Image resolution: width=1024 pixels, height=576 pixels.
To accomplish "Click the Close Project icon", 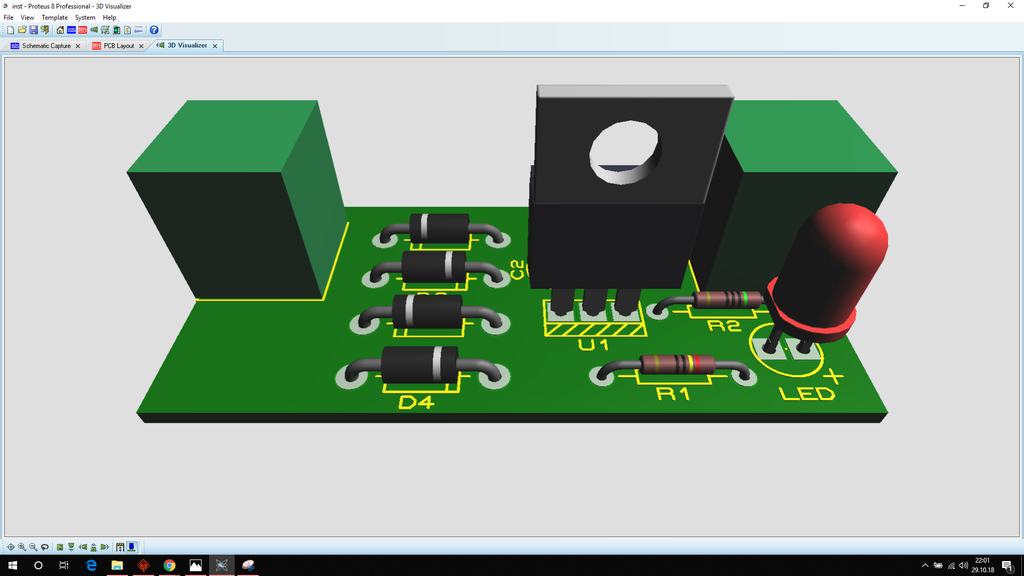I will click(45, 30).
